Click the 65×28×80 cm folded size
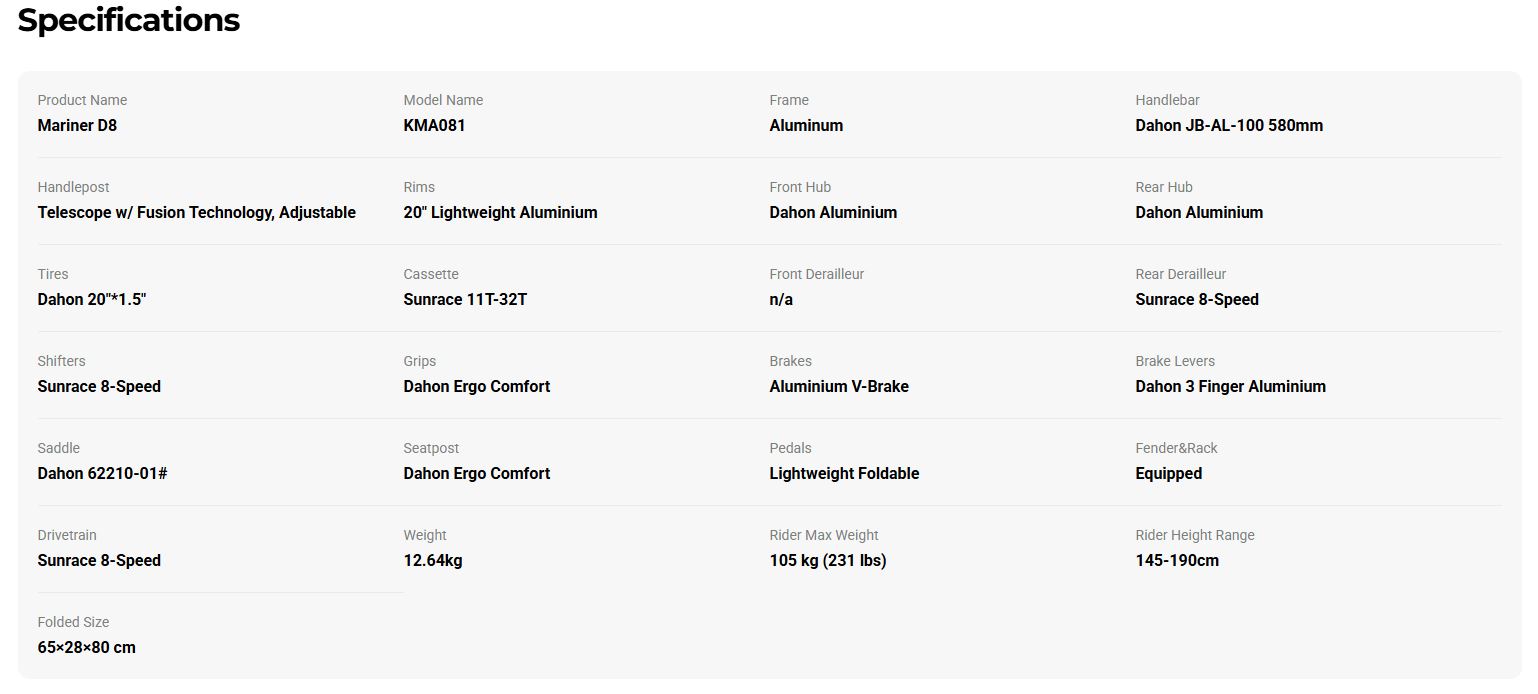 click(87, 648)
